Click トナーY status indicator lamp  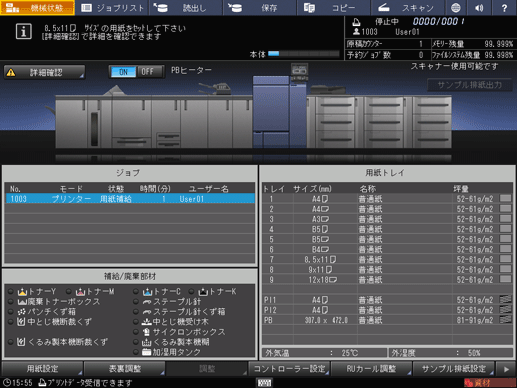pos(11,292)
